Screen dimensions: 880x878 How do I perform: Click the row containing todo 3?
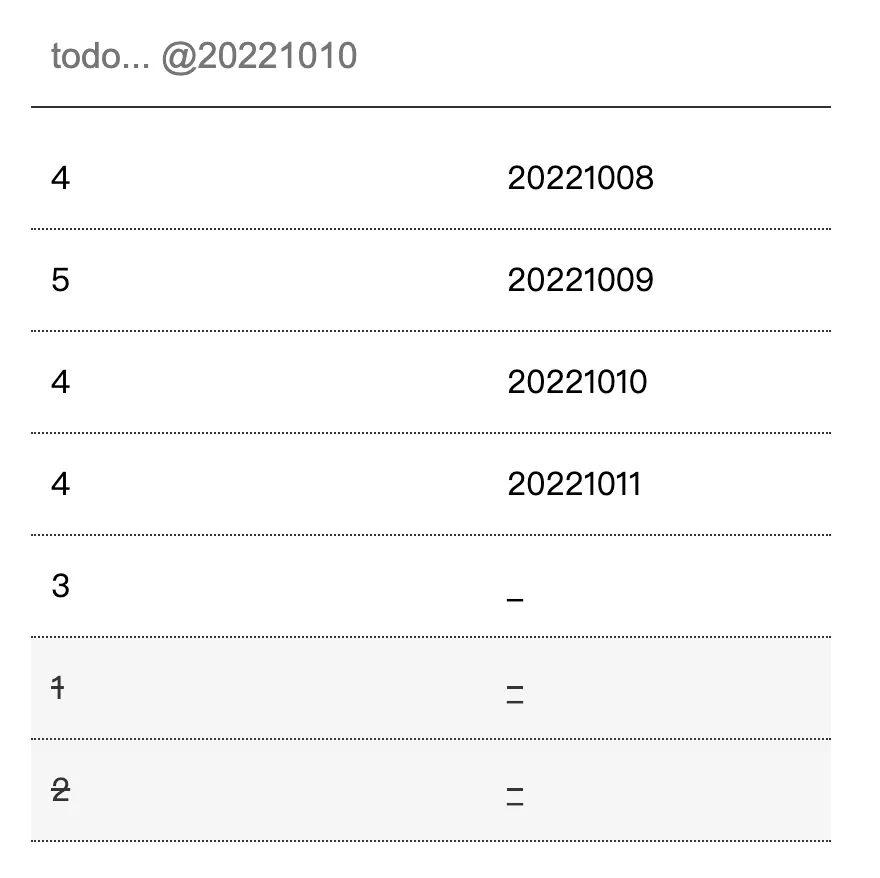(x=300, y=586)
